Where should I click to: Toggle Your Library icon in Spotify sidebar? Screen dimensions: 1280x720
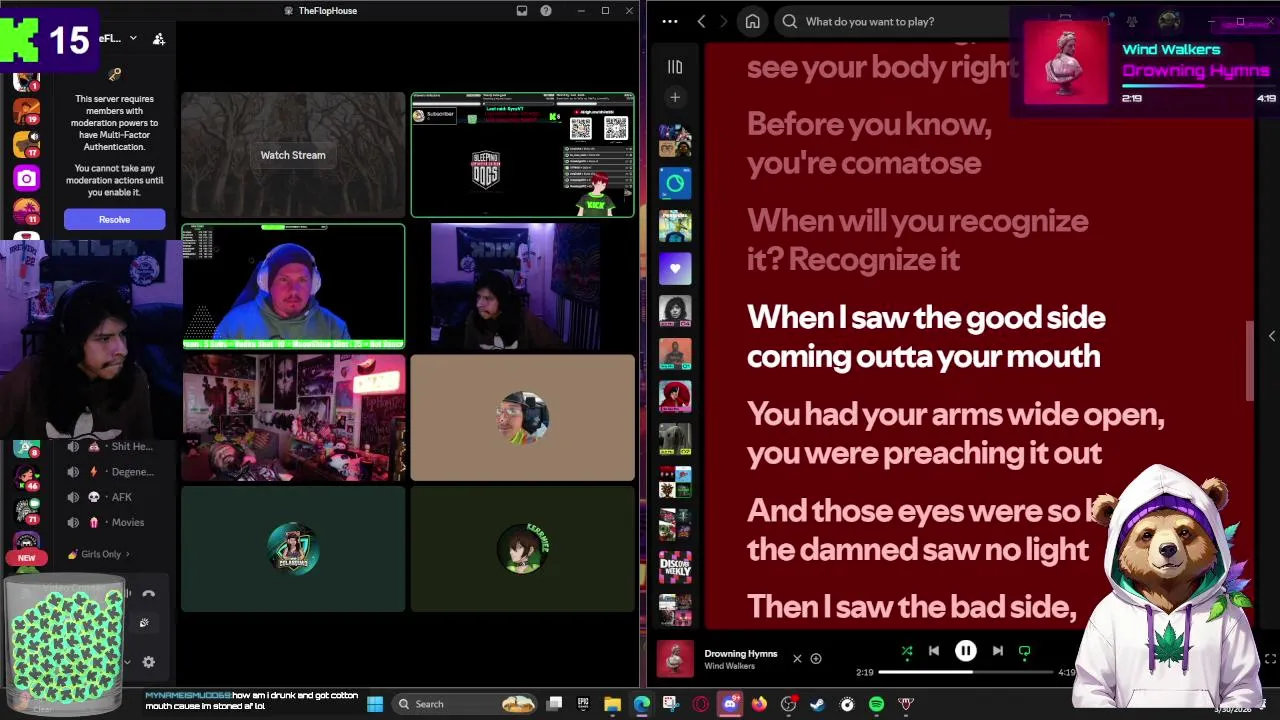[x=675, y=67]
